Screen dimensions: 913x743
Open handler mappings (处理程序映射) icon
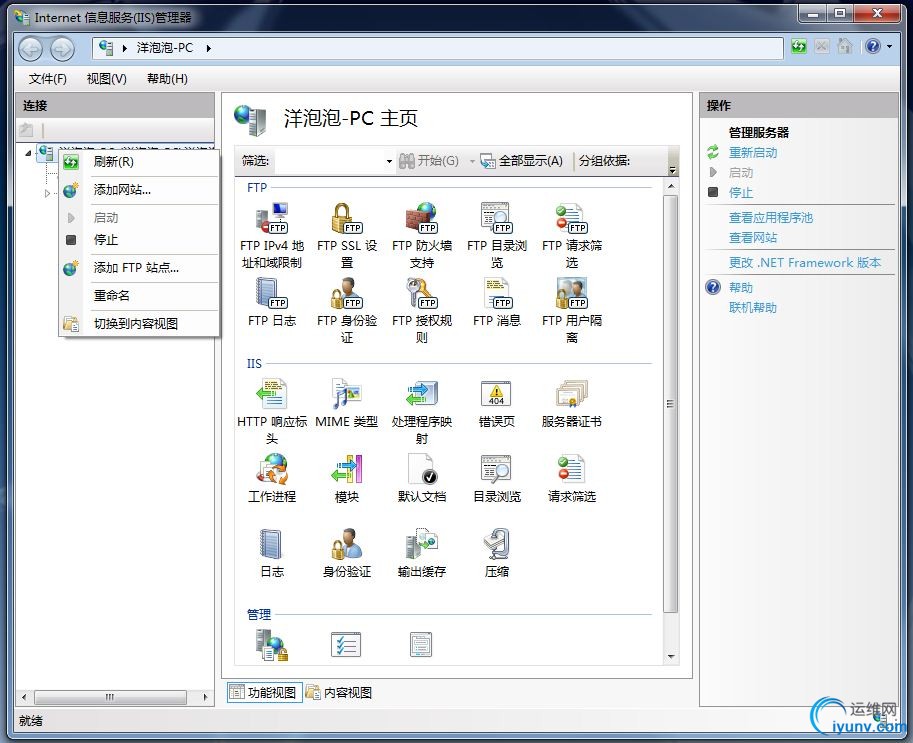coord(422,394)
